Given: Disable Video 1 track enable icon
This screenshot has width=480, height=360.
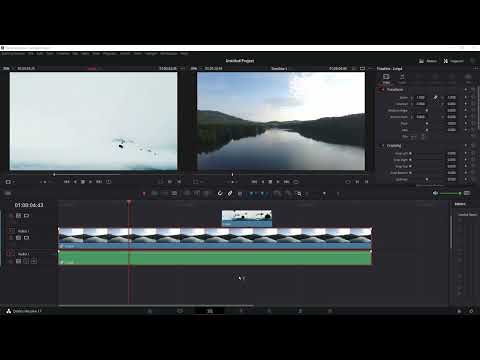Looking at the screenshot, I should click(27, 238).
